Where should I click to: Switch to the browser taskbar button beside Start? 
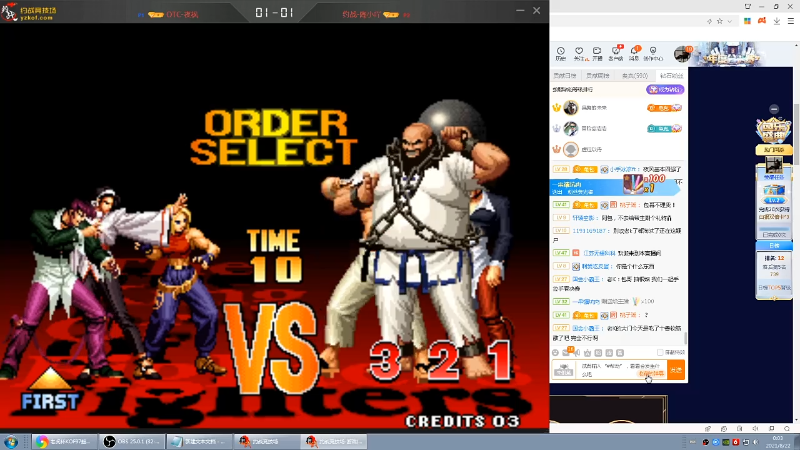click(65, 441)
